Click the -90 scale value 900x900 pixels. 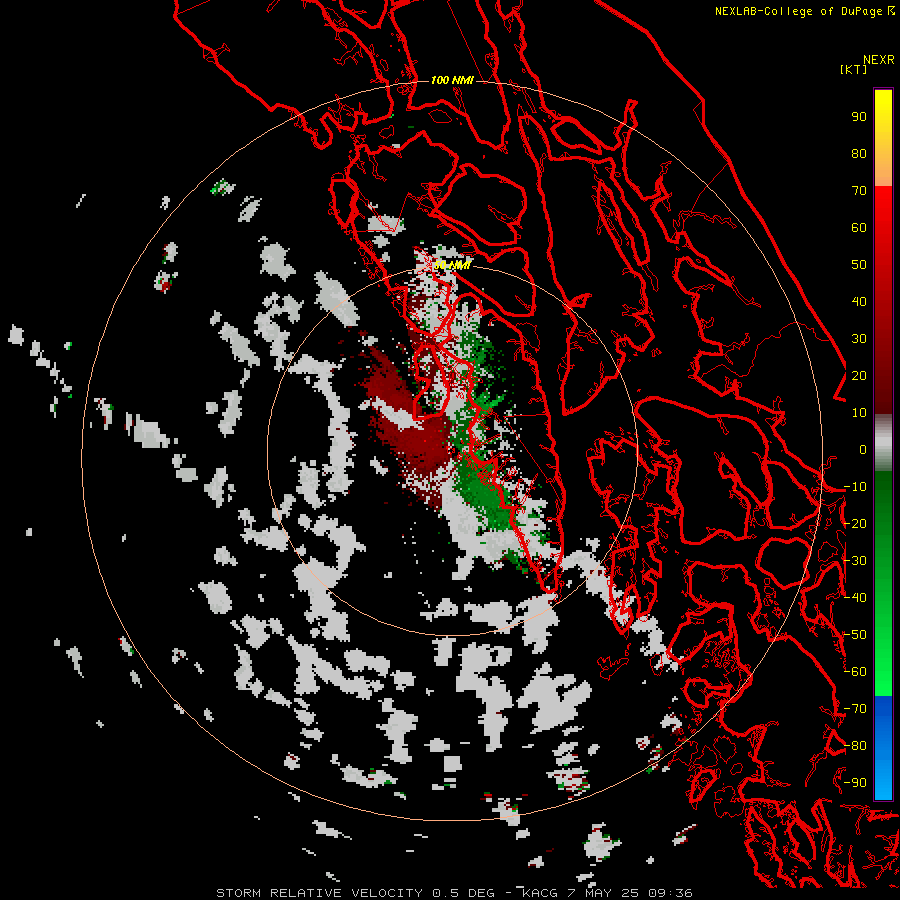coord(855,783)
